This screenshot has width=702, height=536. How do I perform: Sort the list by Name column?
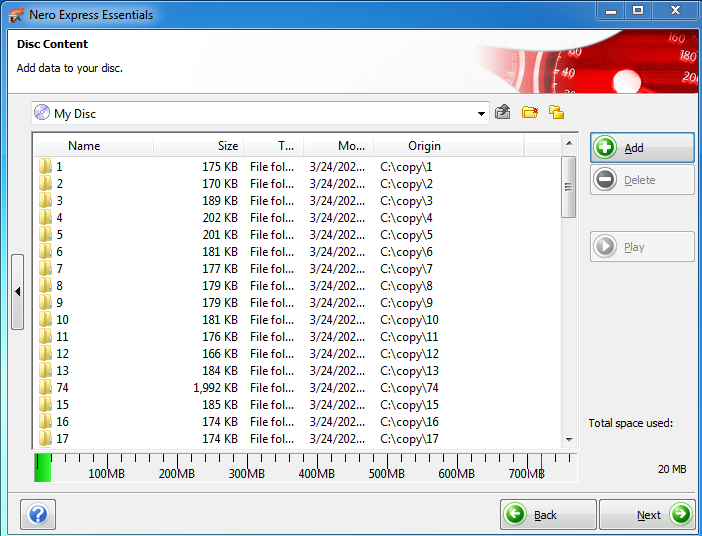pyautogui.click(x=94, y=146)
